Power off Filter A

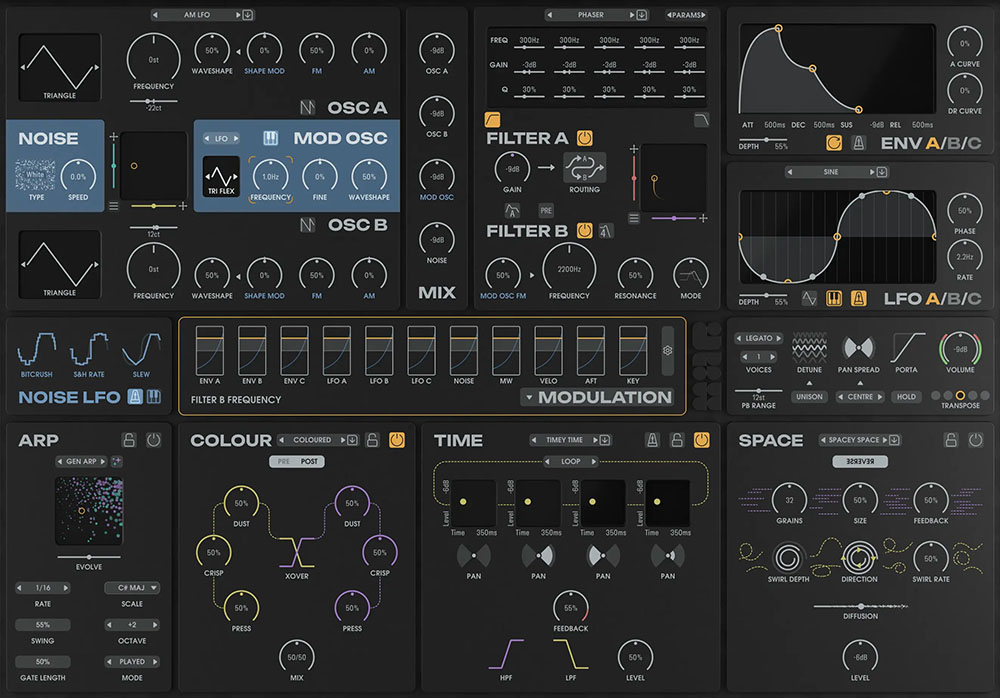click(585, 138)
